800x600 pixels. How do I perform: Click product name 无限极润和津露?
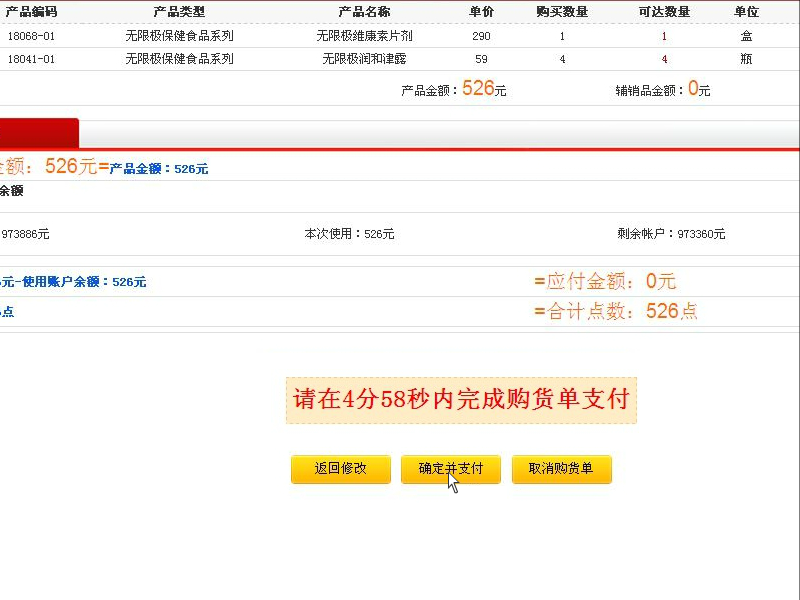pyautogui.click(x=364, y=59)
